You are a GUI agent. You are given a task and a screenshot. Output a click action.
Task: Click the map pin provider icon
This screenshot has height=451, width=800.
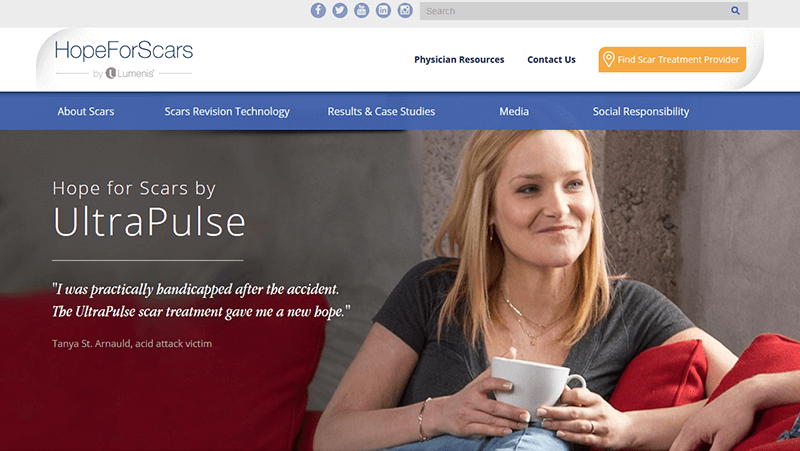point(608,59)
